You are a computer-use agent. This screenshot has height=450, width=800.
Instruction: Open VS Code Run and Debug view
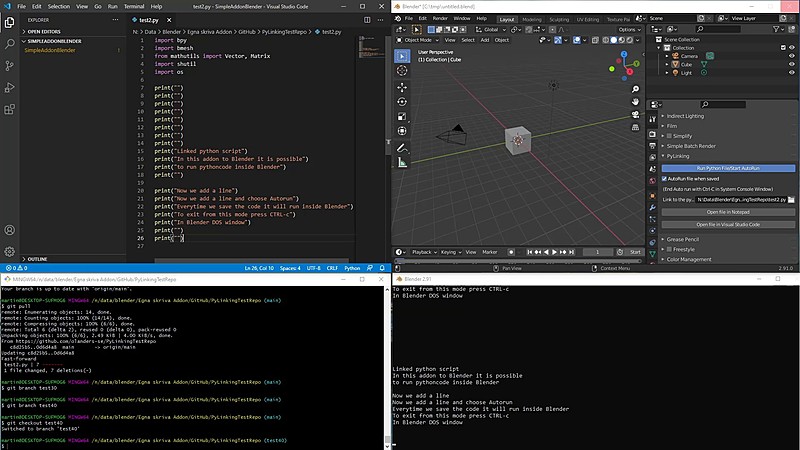click(9, 88)
